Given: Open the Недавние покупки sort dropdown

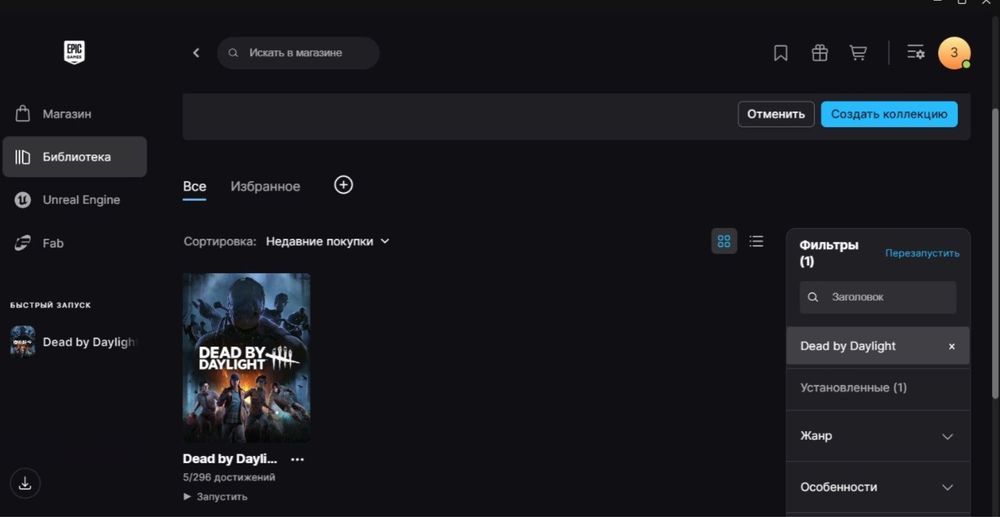Looking at the screenshot, I should pos(327,242).
